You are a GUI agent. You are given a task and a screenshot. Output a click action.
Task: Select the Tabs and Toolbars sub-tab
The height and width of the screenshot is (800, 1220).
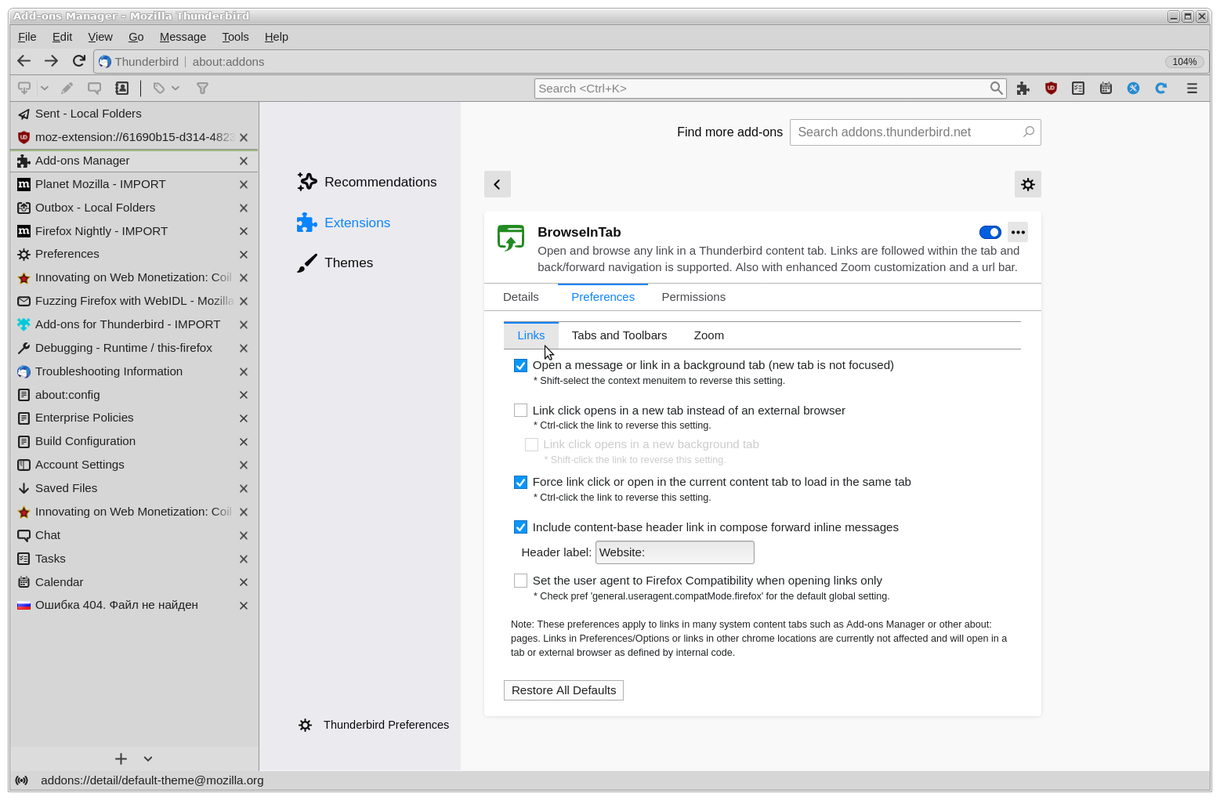pos(619,335)
